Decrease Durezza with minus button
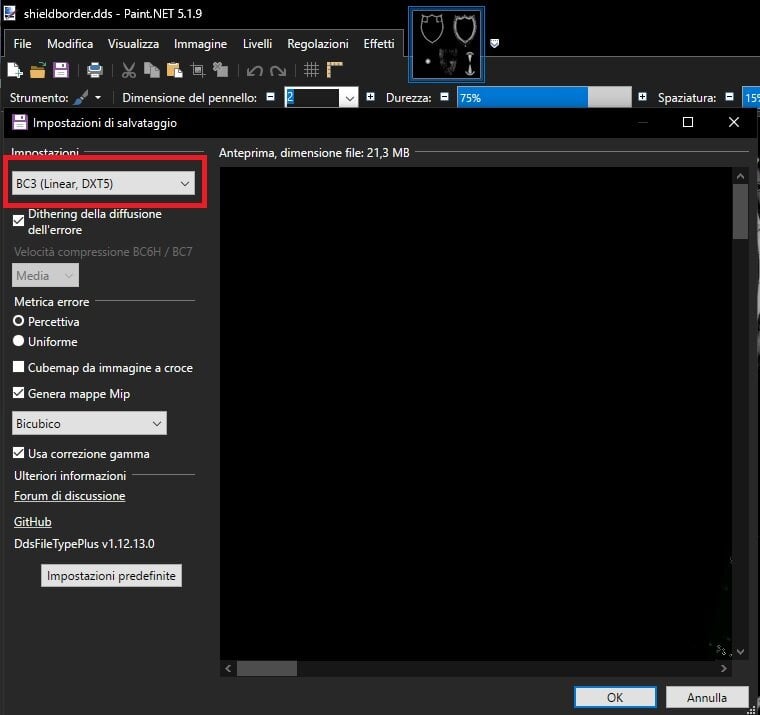This screenshot has width=760, height=715. tap(444, 97)
